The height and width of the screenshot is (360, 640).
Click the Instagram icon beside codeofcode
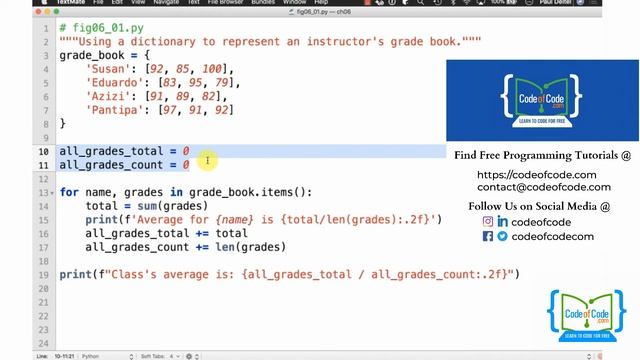[x=488, y=222]
